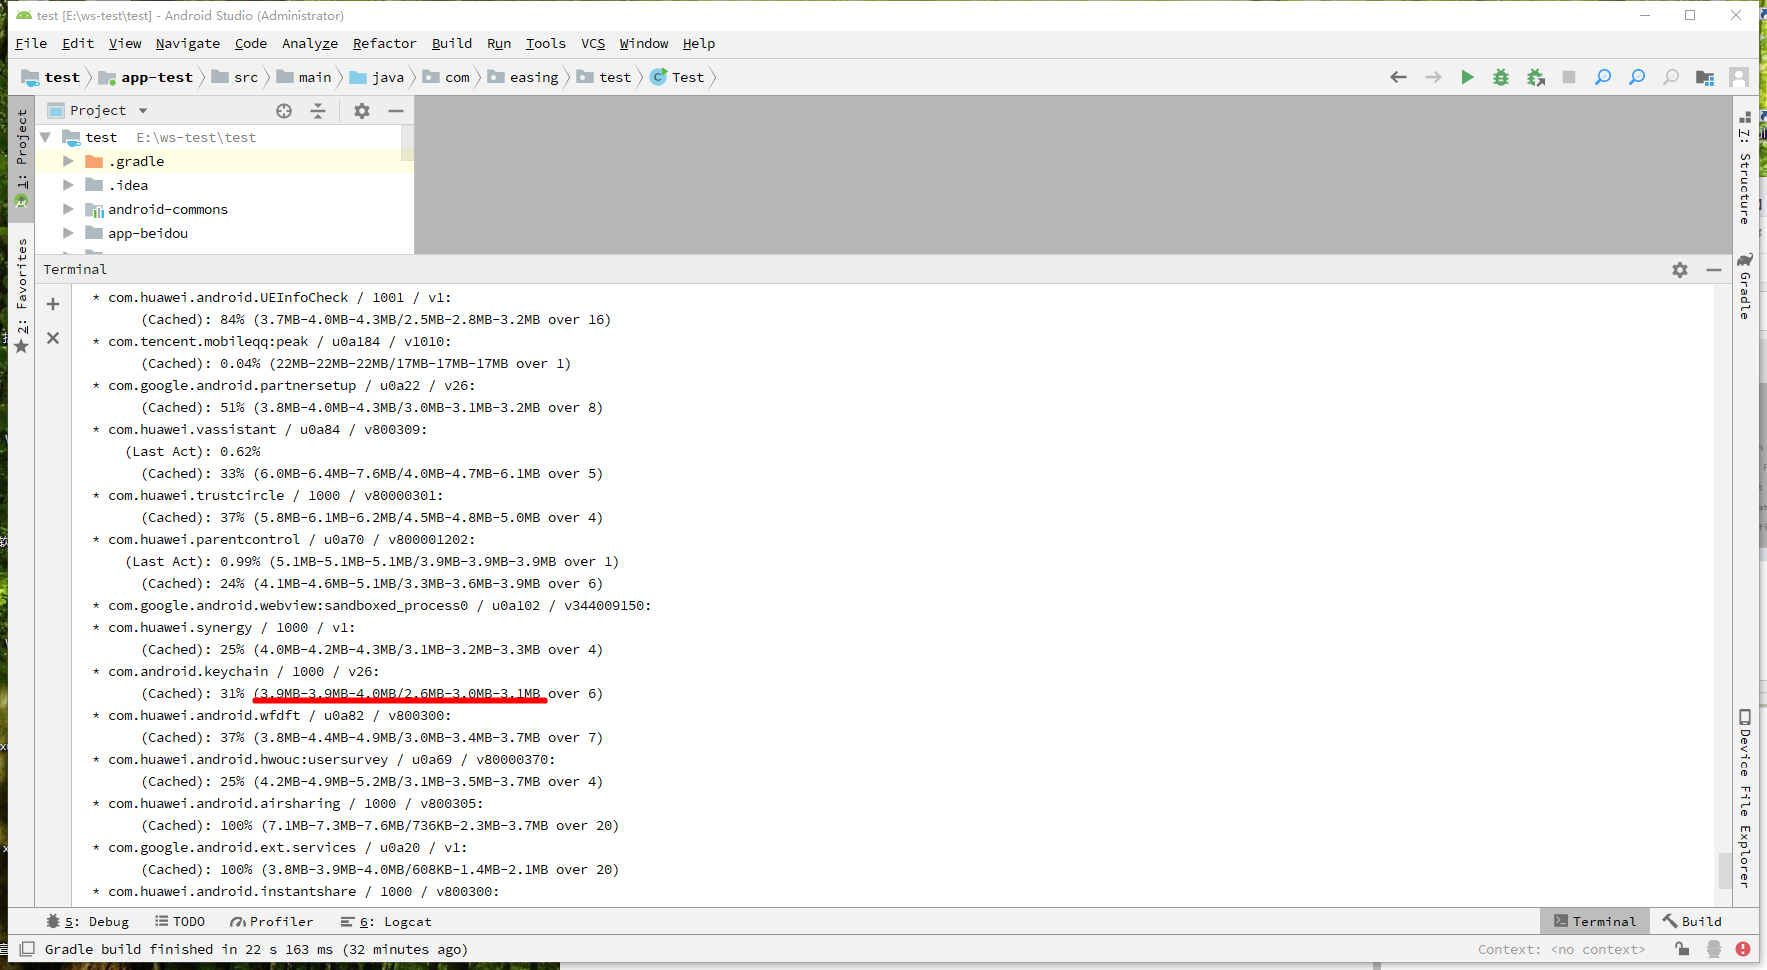Toggle tool window bars icon at bottom left
Viewport: 1767px width, 970px height.
(x=27, y=949)
